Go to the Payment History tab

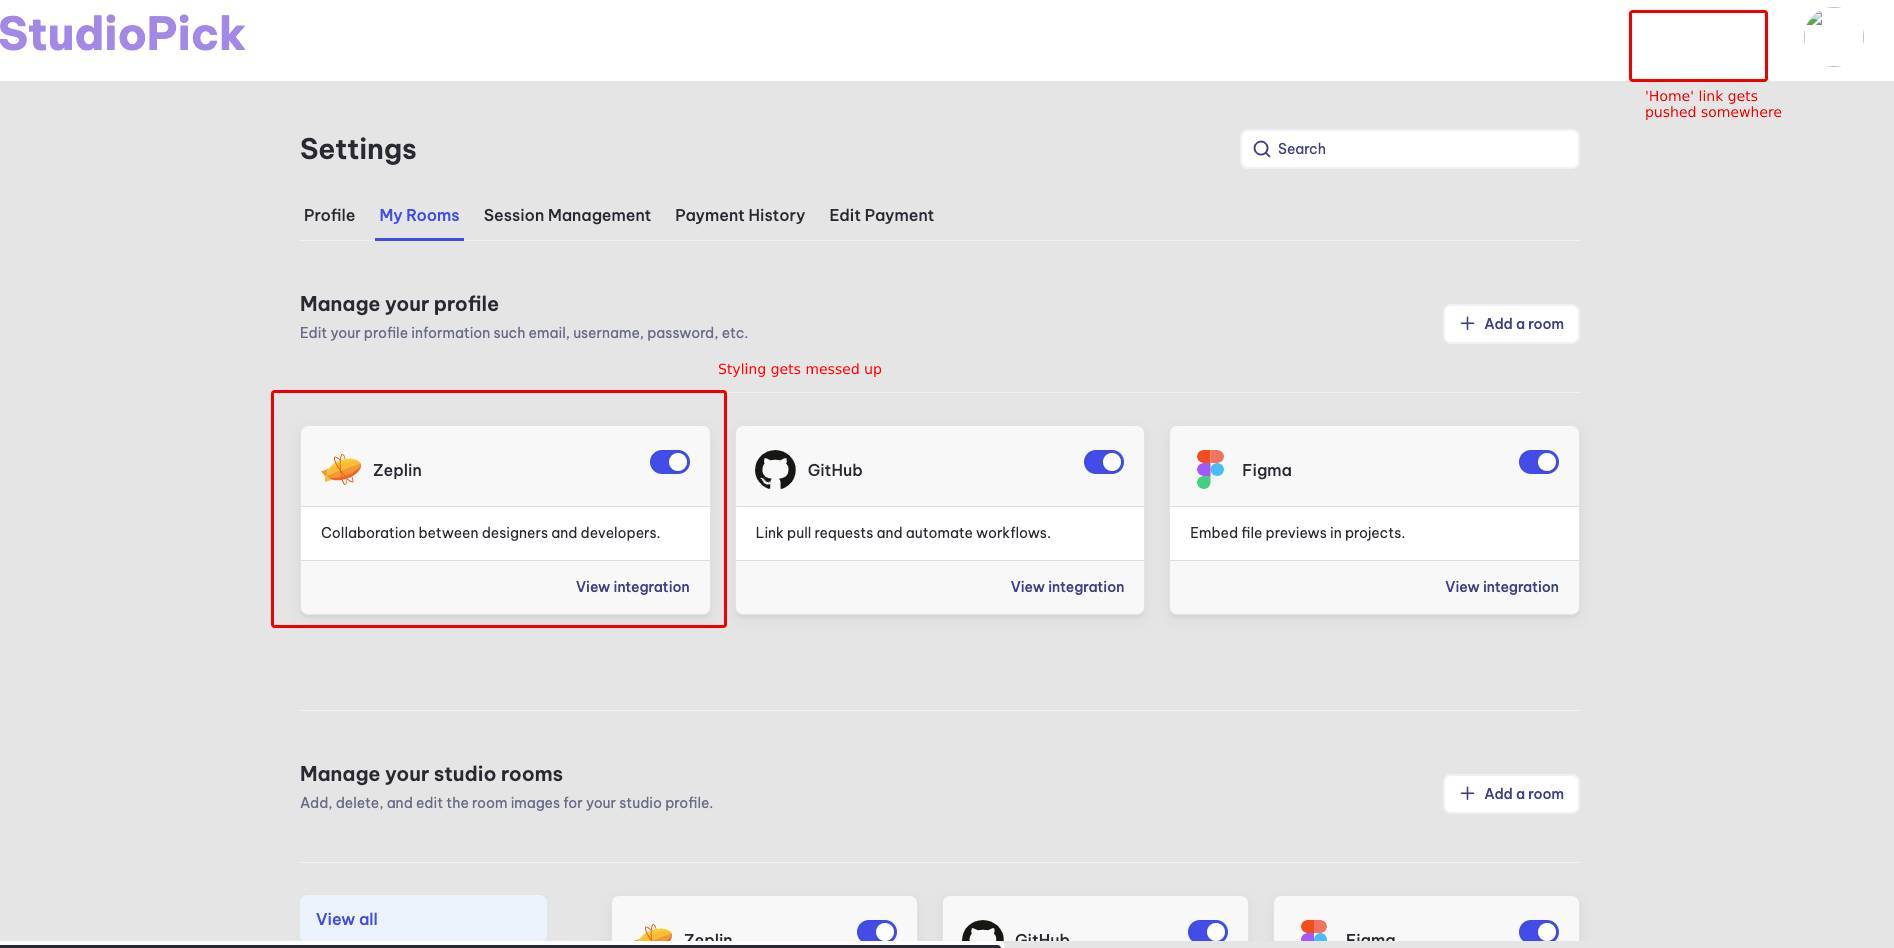(x=740, y=215)
